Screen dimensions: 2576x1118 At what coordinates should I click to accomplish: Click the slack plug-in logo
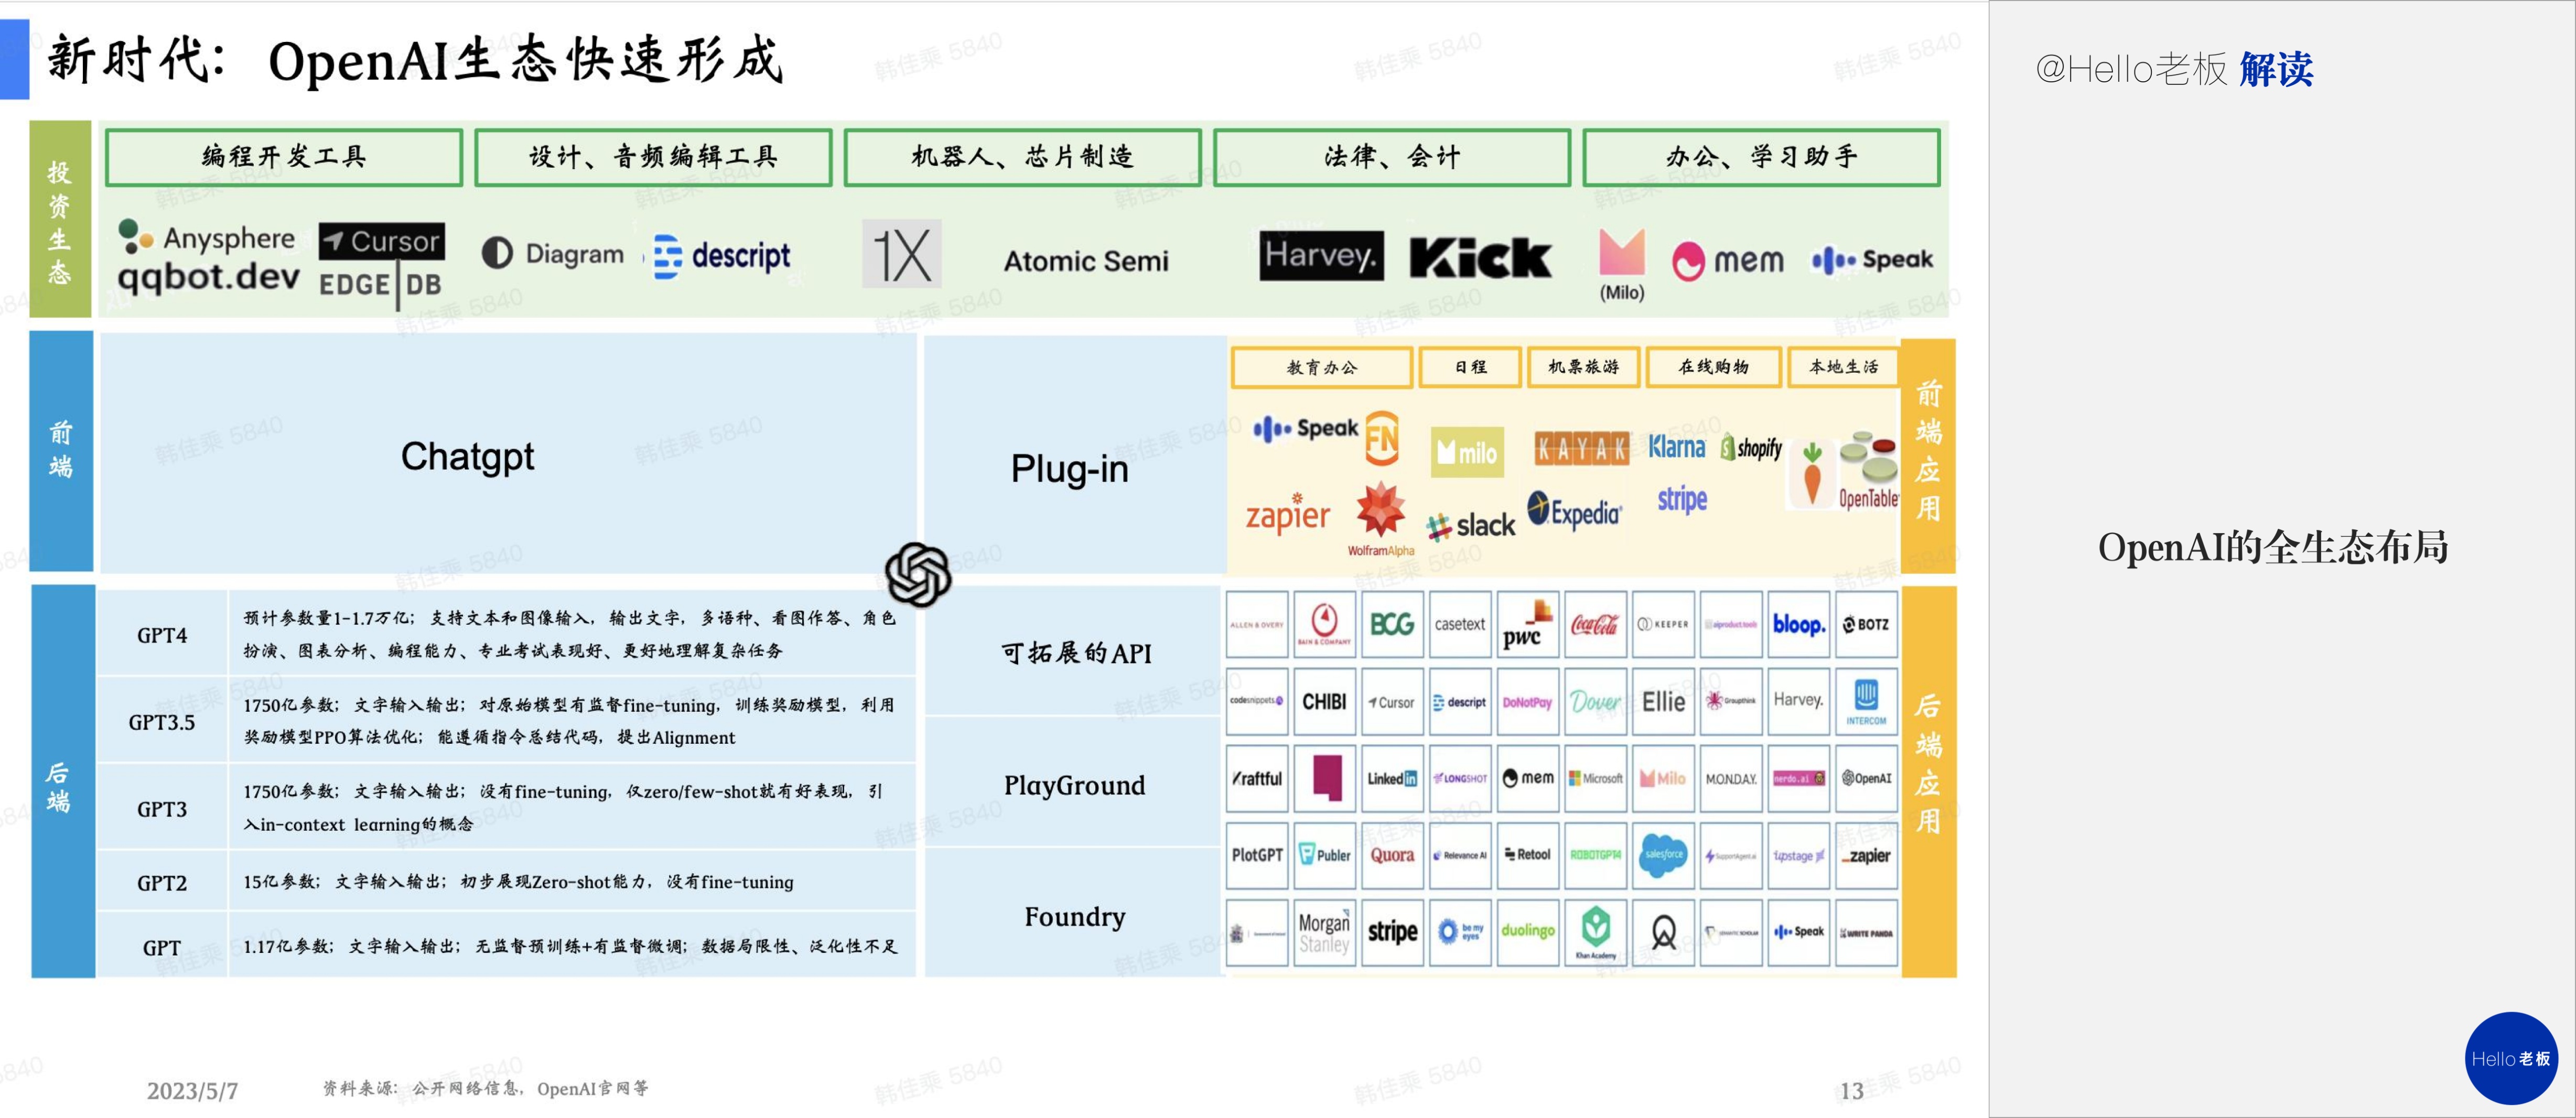(1470, 525)
